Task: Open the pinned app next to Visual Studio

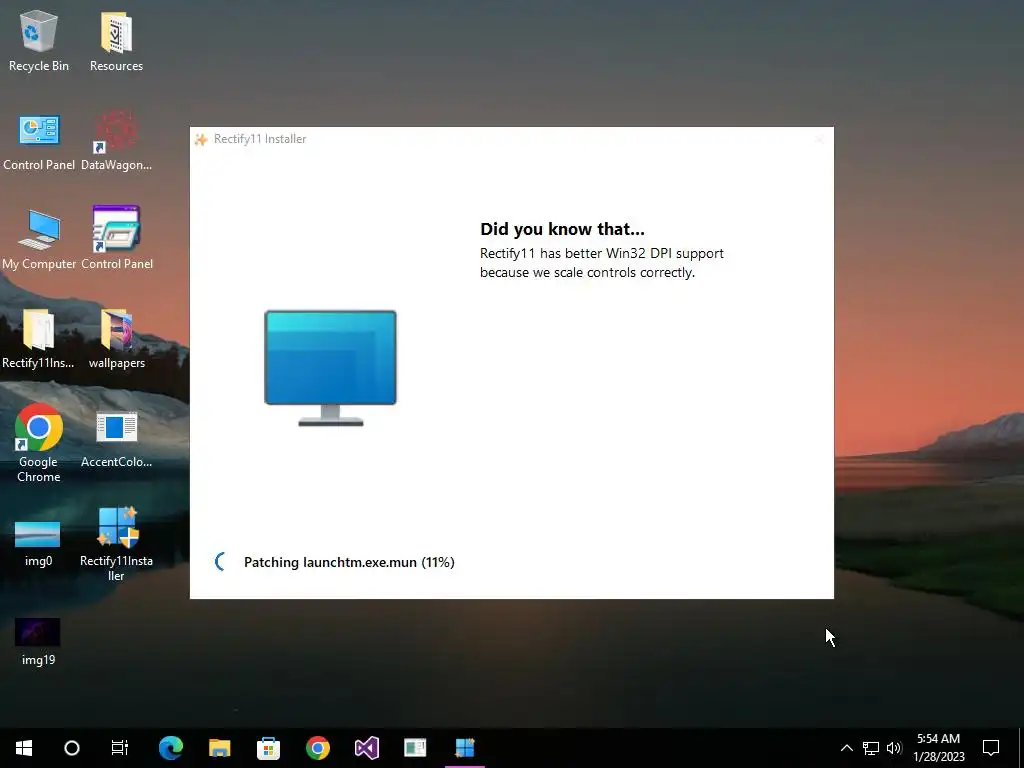Action: tap(415, 748)
